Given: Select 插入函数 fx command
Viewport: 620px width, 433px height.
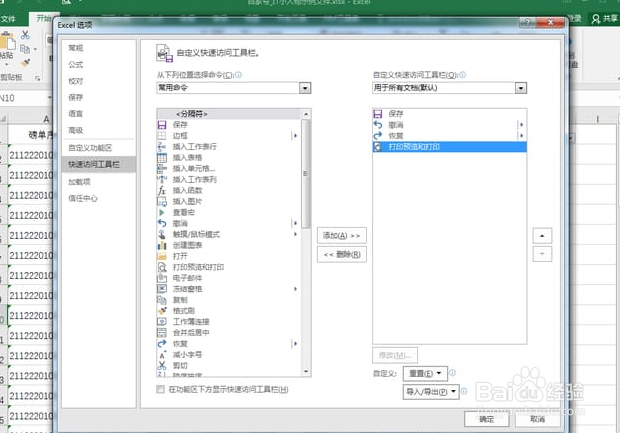Looking at the screenshot, I should 229,191.
